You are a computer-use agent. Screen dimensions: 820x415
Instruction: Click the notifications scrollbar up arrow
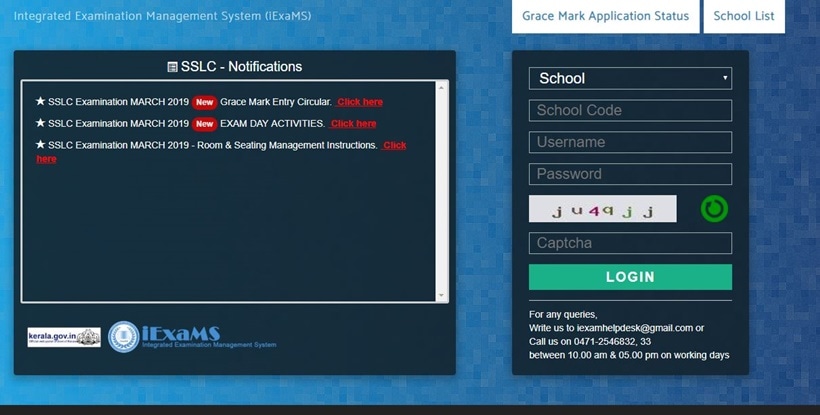tap(441, 87)
